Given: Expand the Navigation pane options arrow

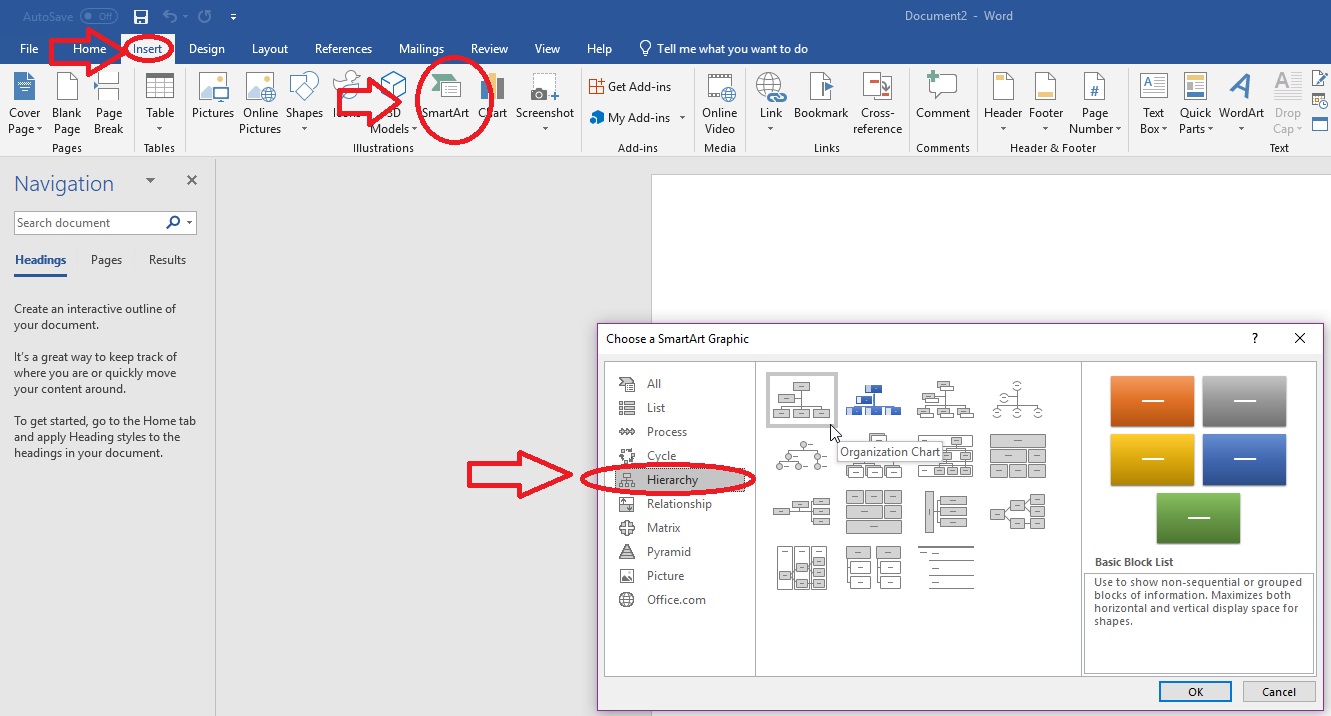Looking at the screenshot, I should point(151,181).
